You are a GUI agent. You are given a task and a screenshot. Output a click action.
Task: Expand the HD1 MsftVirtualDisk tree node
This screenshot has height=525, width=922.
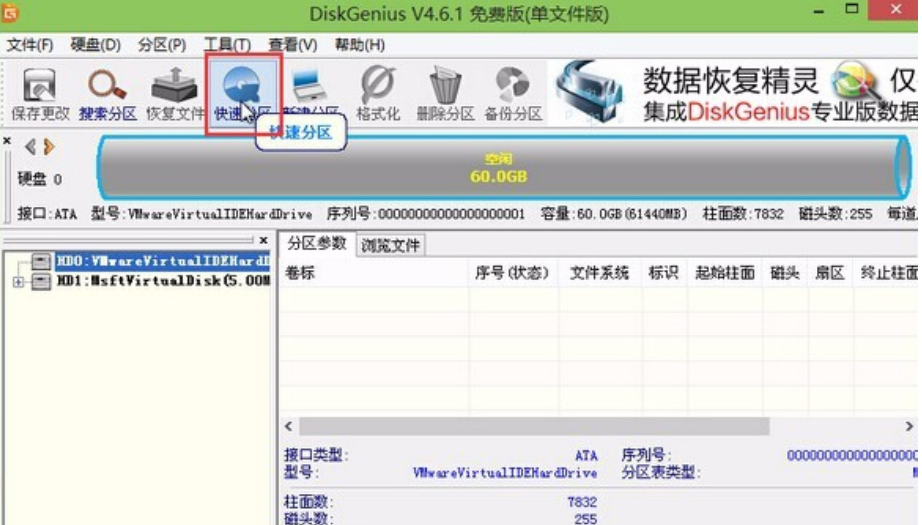coord(18,282)
